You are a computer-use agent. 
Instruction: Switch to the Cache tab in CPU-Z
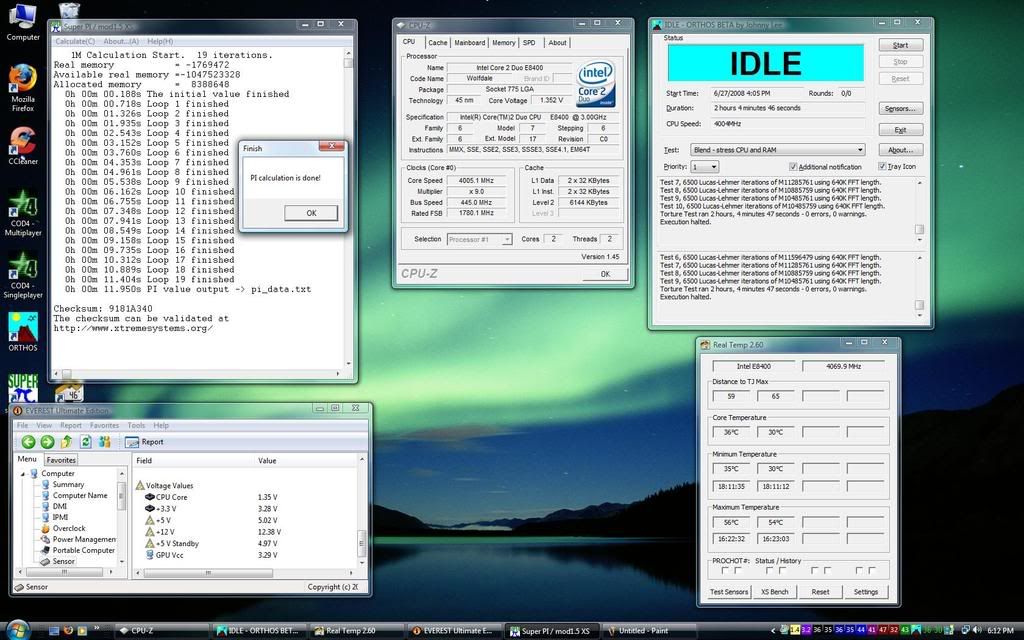coord(438,42)
